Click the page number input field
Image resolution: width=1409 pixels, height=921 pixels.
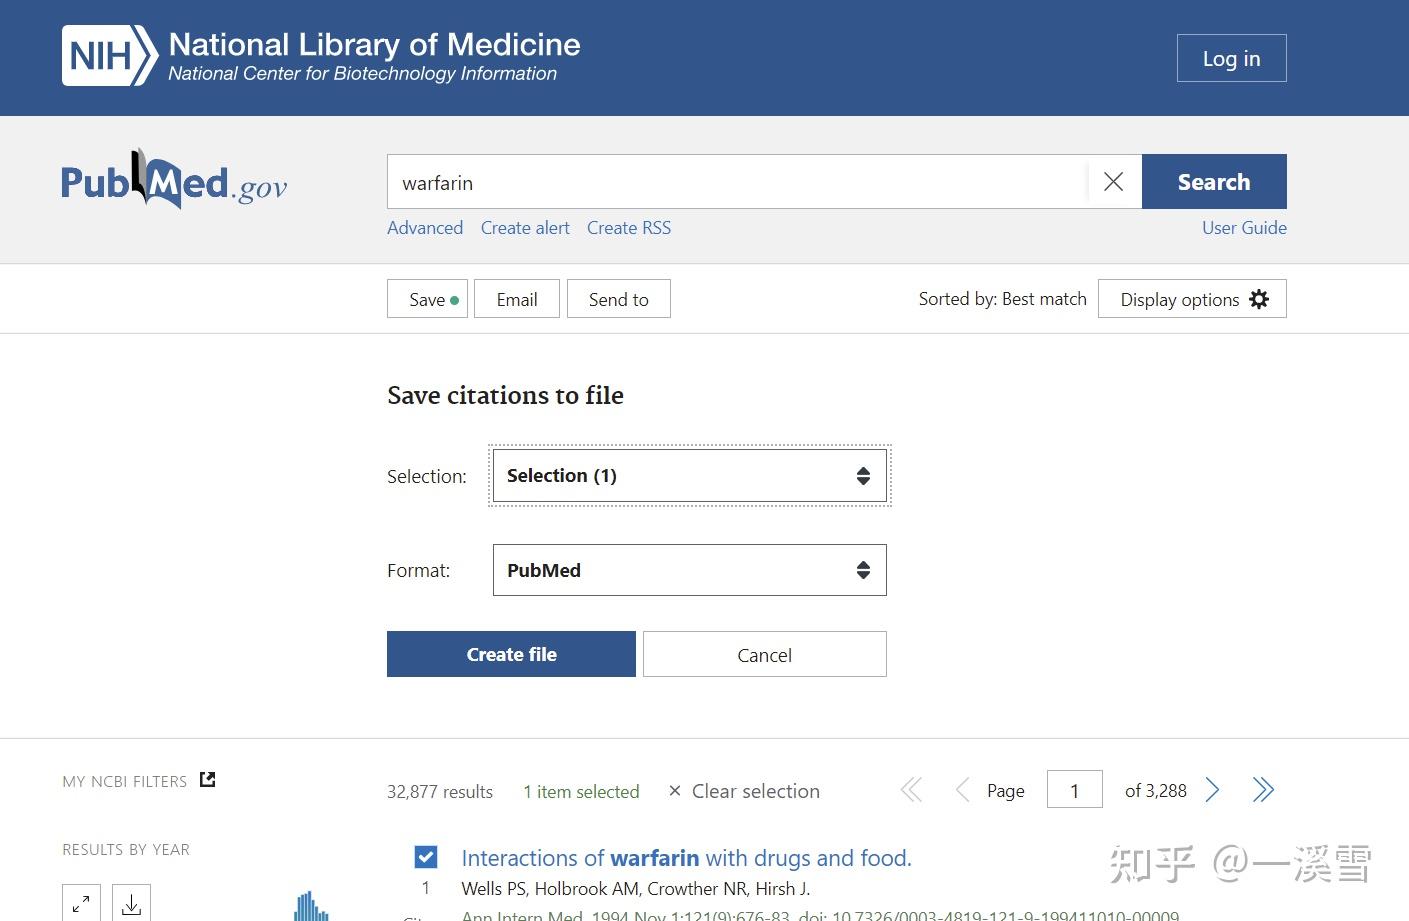[x=1075, y=790]
